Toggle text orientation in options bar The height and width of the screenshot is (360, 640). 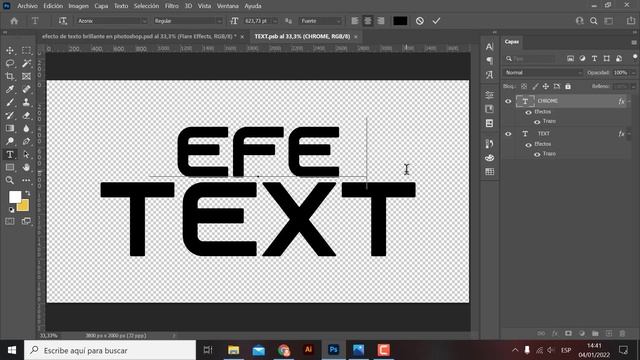[62, 21]
